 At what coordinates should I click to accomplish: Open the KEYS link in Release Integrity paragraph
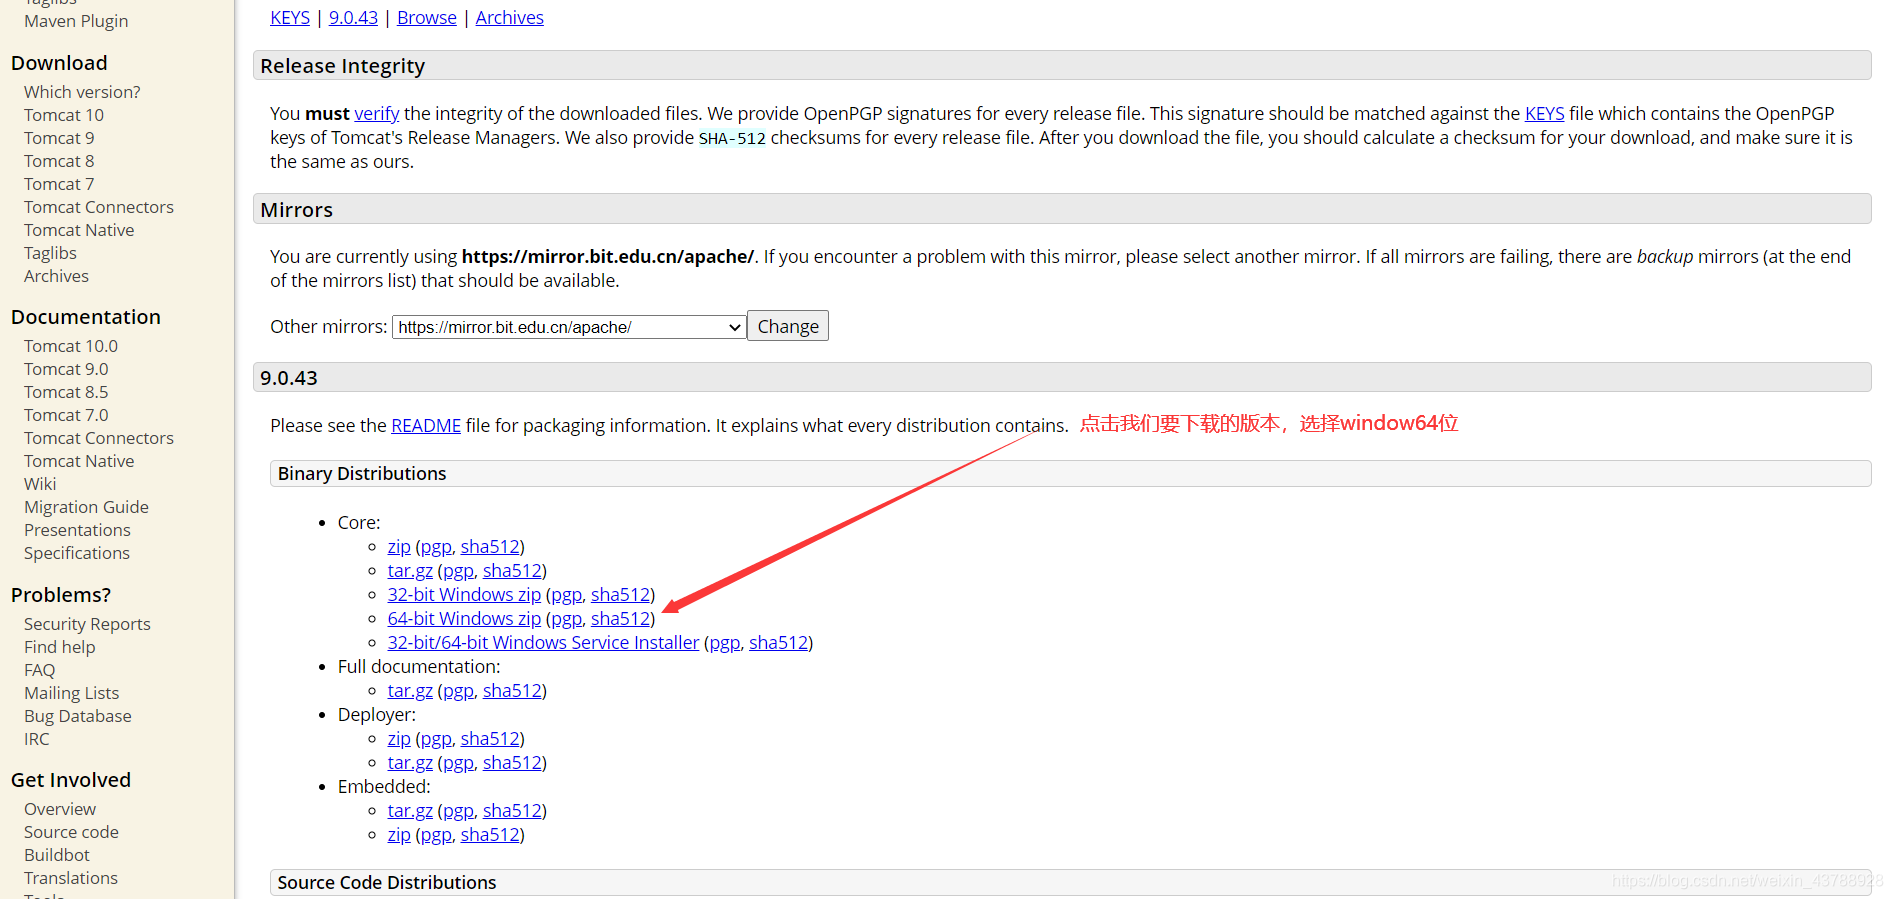(x=1544, y=114)
